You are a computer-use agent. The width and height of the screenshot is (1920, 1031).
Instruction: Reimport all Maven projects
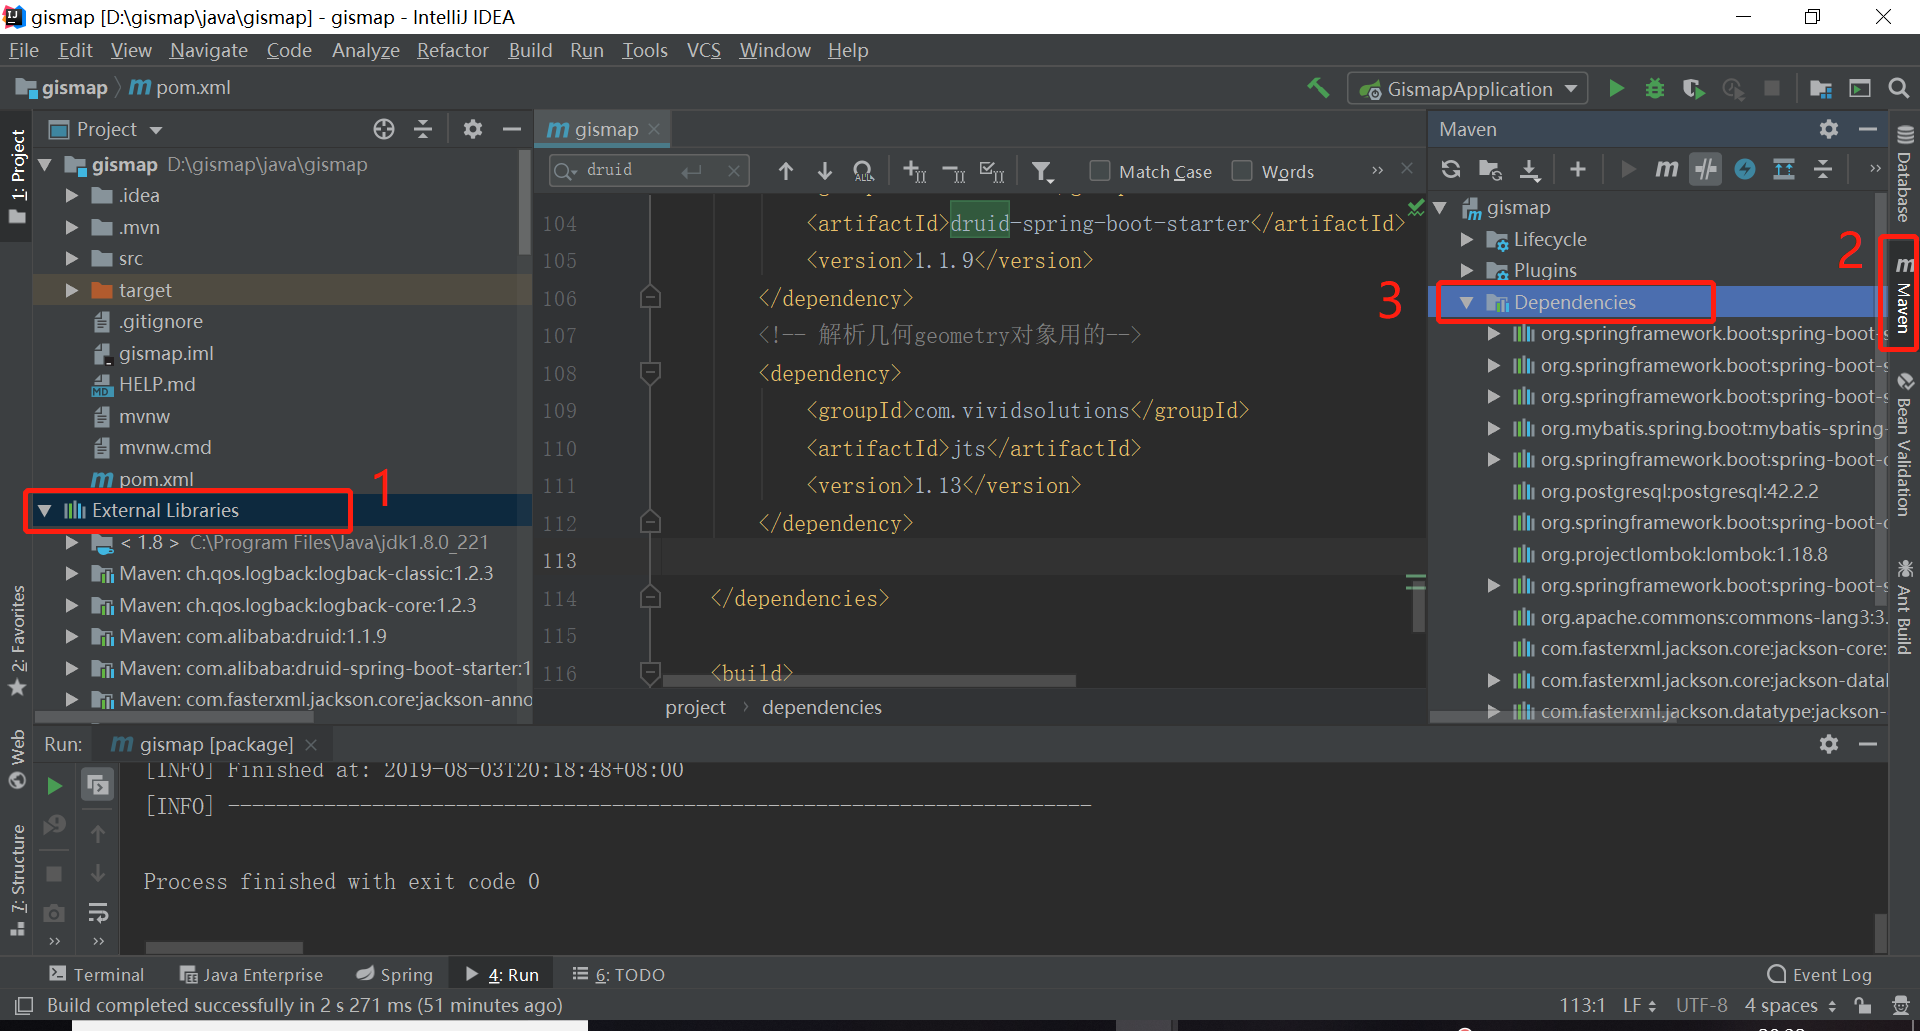(x=1451, y=170)
